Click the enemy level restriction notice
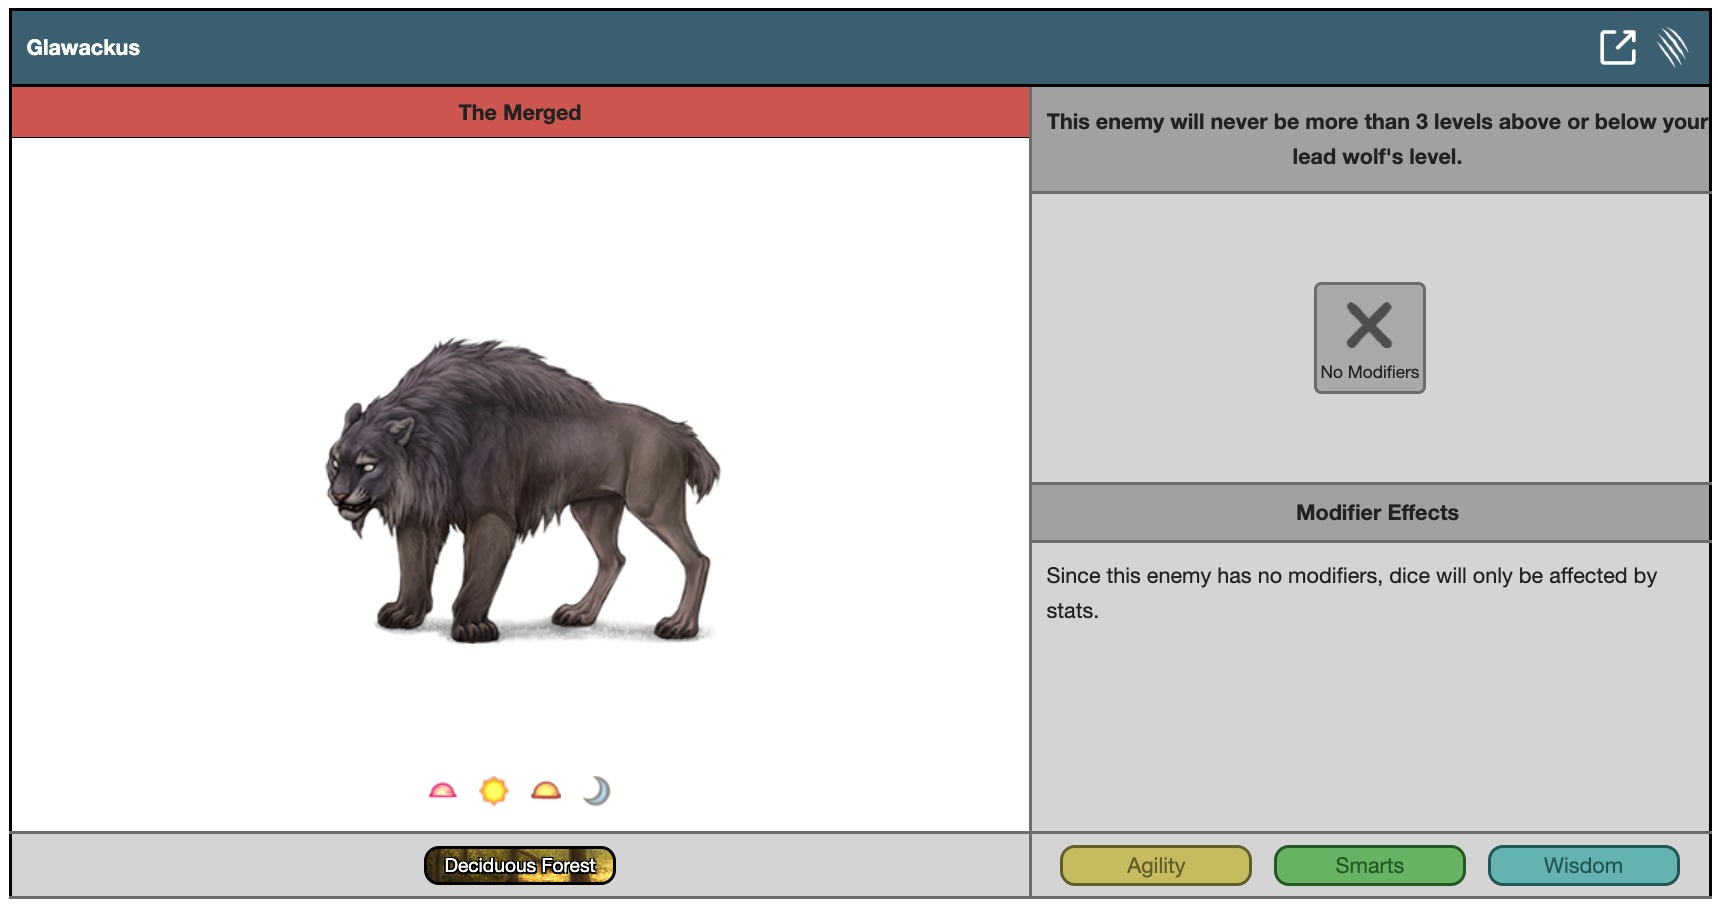1718x912 pixels. coord(1376,139)
